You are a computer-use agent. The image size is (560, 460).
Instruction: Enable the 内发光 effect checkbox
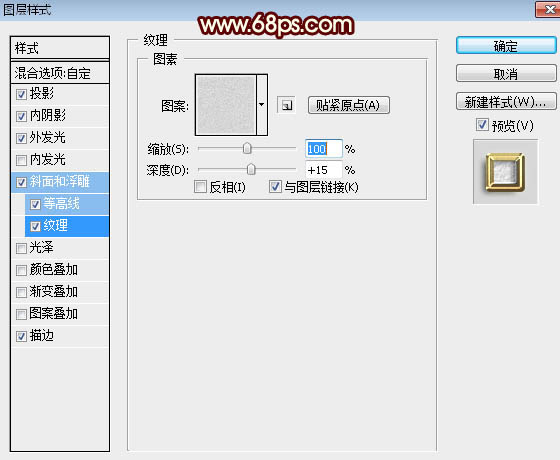tap(21, 160)
